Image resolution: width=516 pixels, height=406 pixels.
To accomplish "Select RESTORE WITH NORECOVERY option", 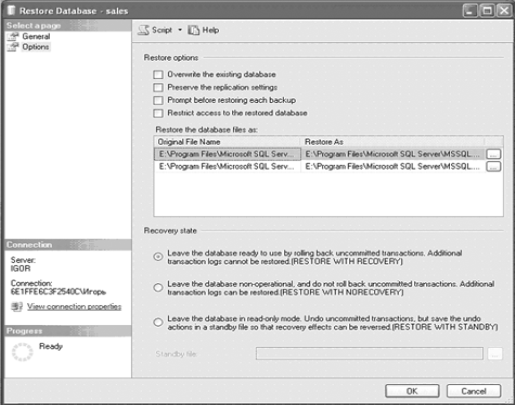I will [x=158, y=288].
